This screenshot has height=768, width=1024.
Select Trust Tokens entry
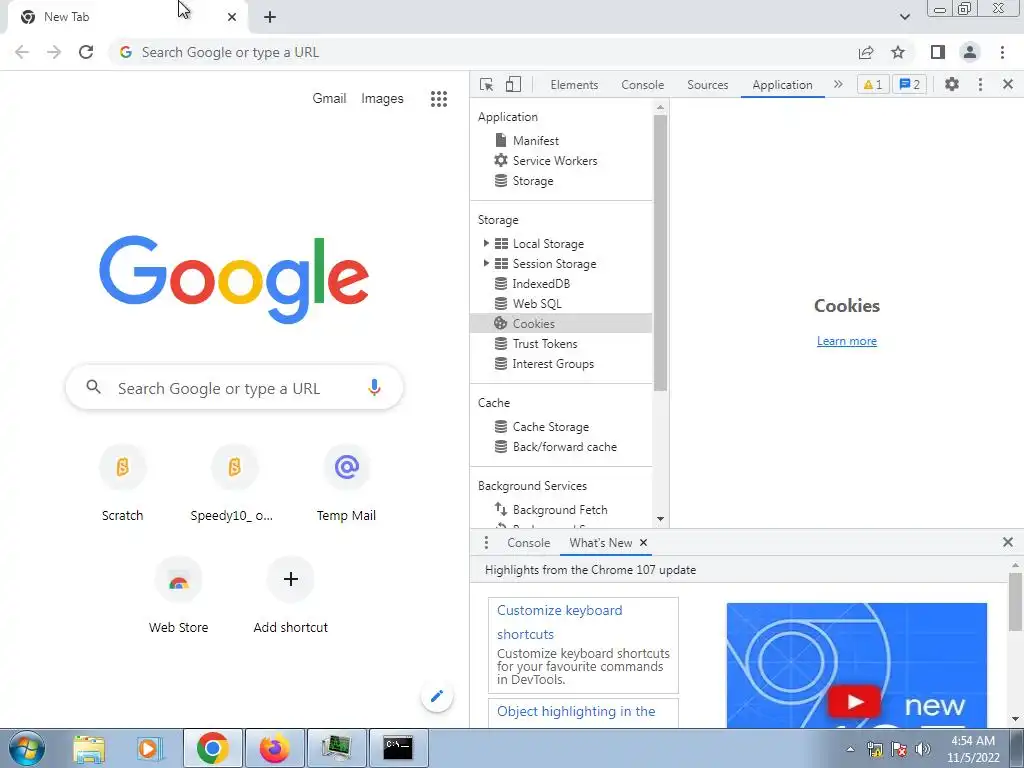click(x=545, y=344)
